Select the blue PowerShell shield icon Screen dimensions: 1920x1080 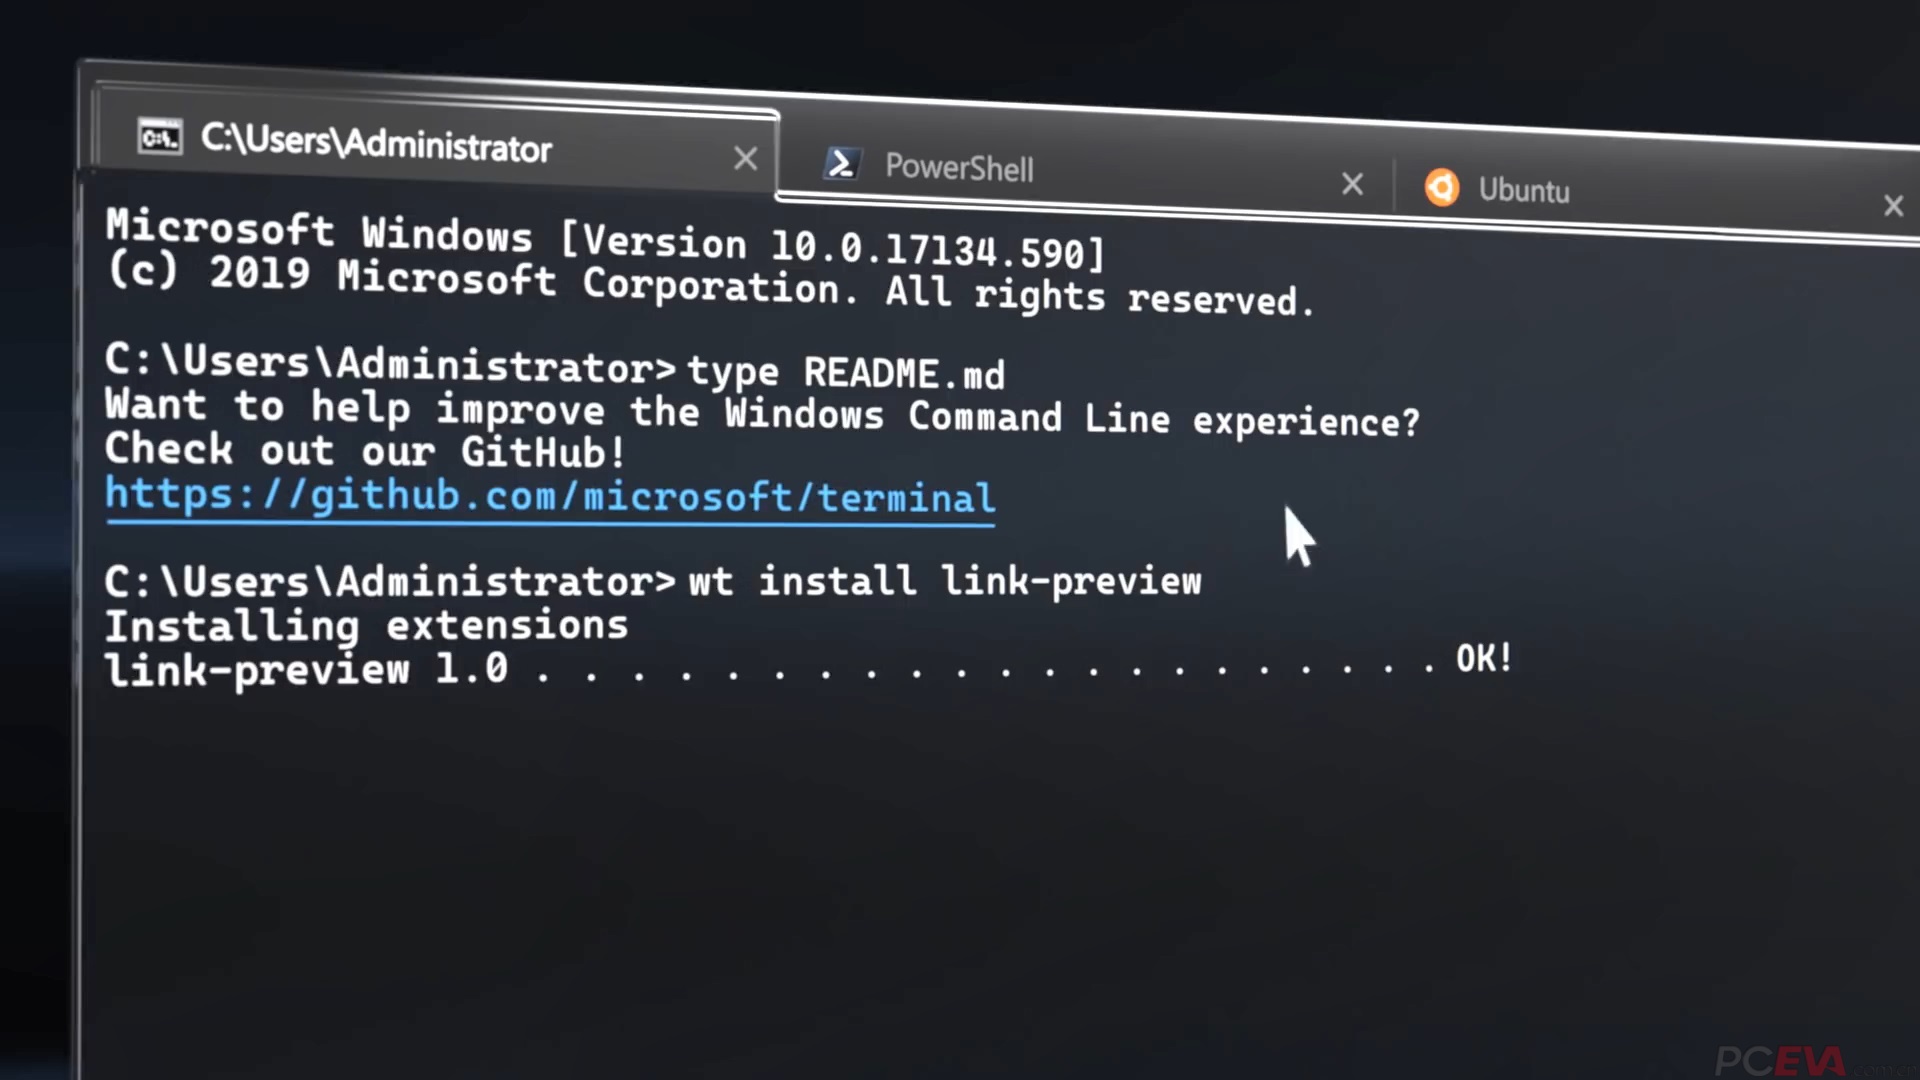tap(841, 164)
